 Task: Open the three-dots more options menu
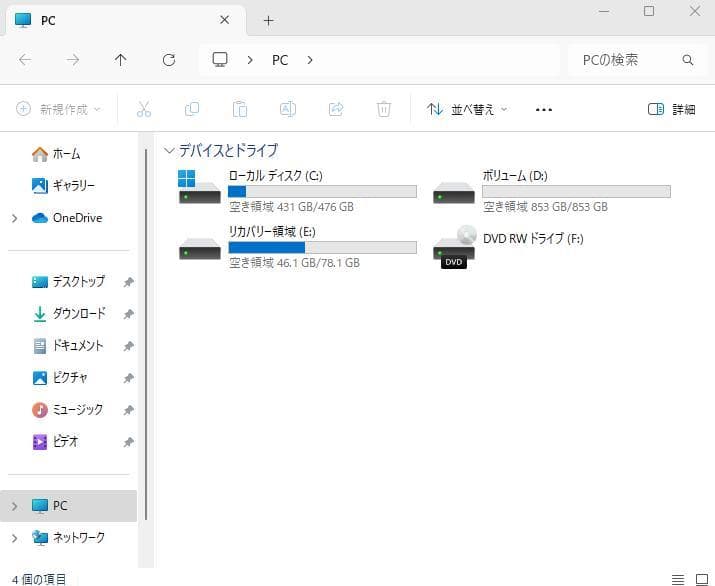544,109
